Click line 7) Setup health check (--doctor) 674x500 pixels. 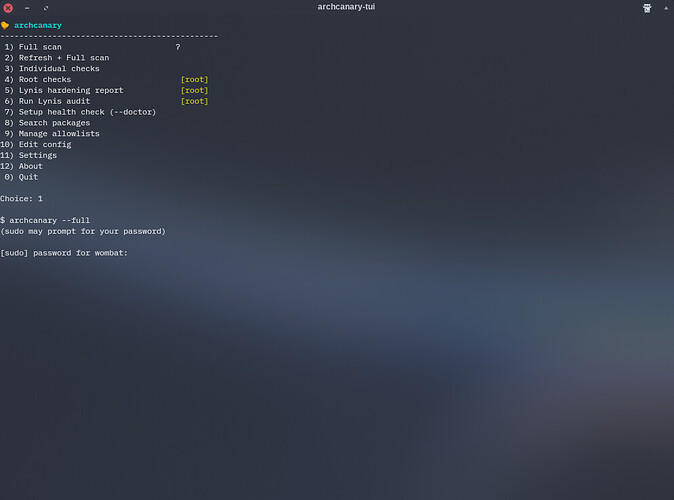pyautogui.click(x=80, y=112)
